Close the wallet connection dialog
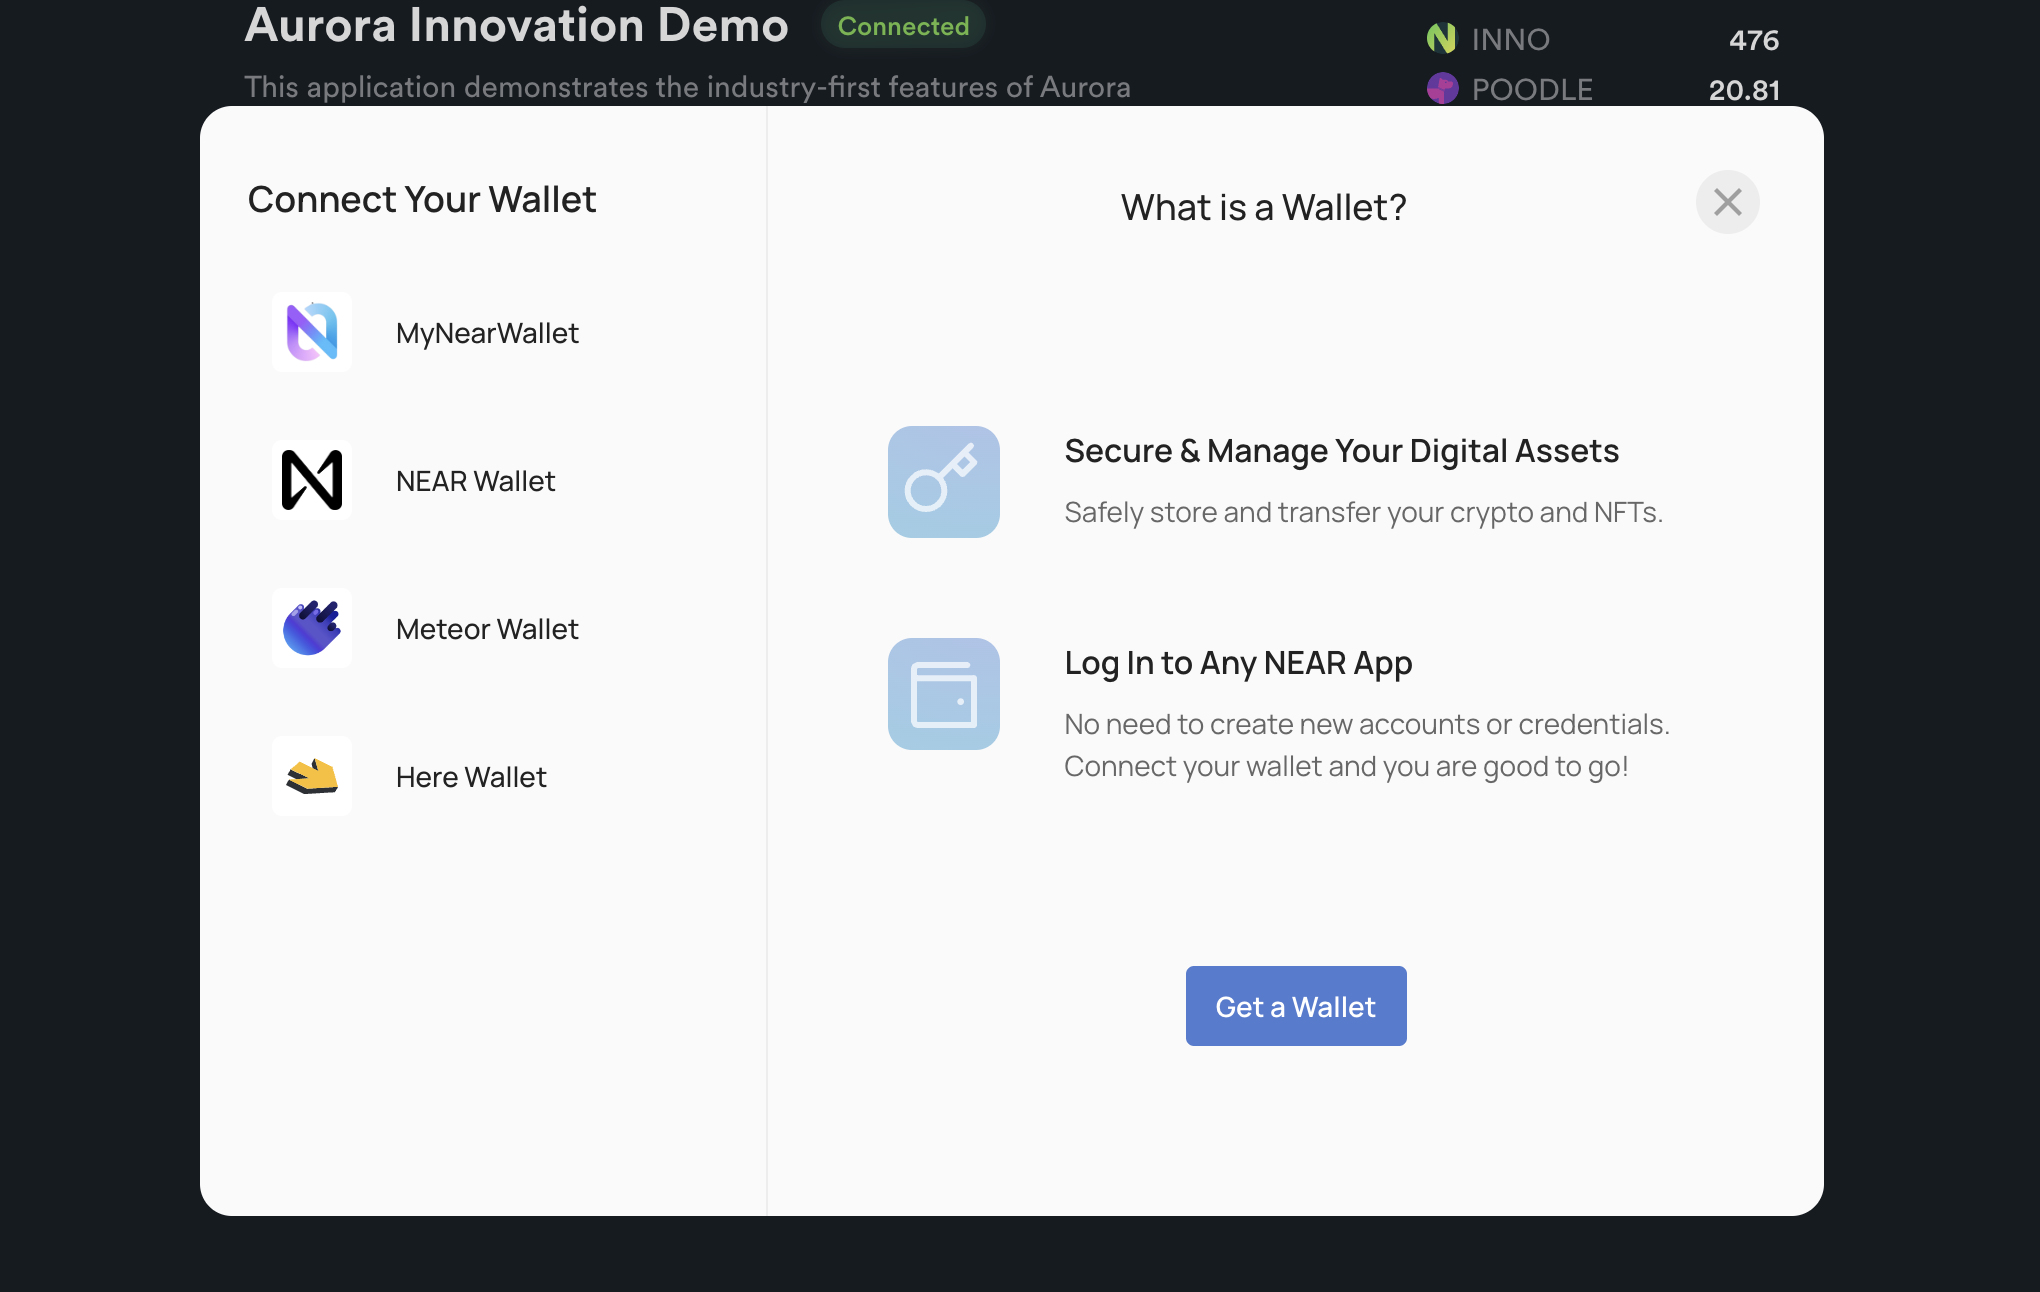Screen dimensions: 2040x1292 tap(1727, 202)
